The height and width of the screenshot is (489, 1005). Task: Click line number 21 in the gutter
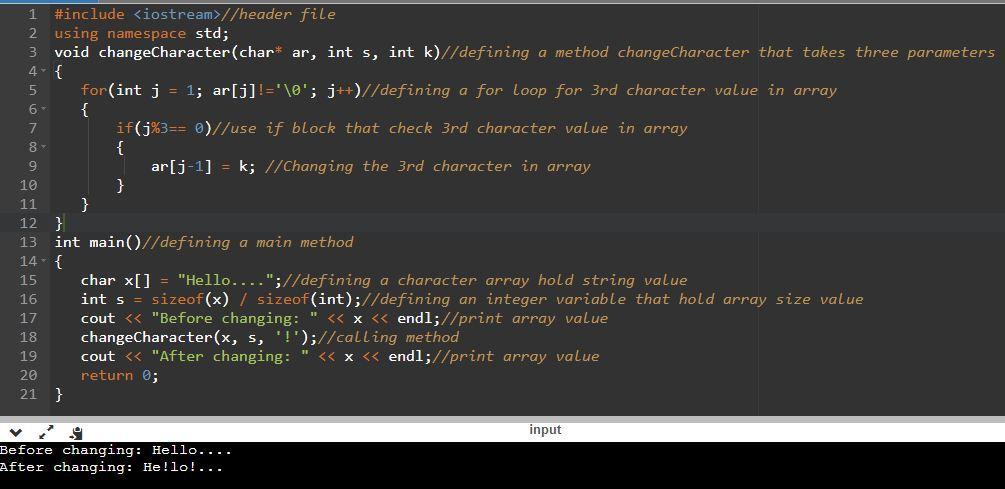pos(29,394)
